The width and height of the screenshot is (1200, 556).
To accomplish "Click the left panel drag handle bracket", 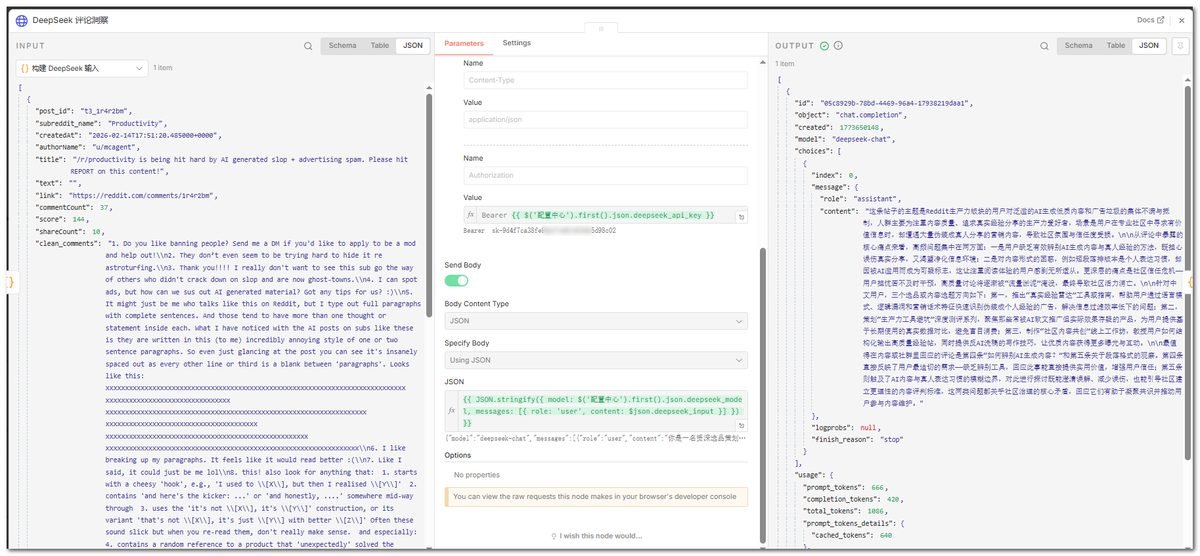I will point(10,283).
